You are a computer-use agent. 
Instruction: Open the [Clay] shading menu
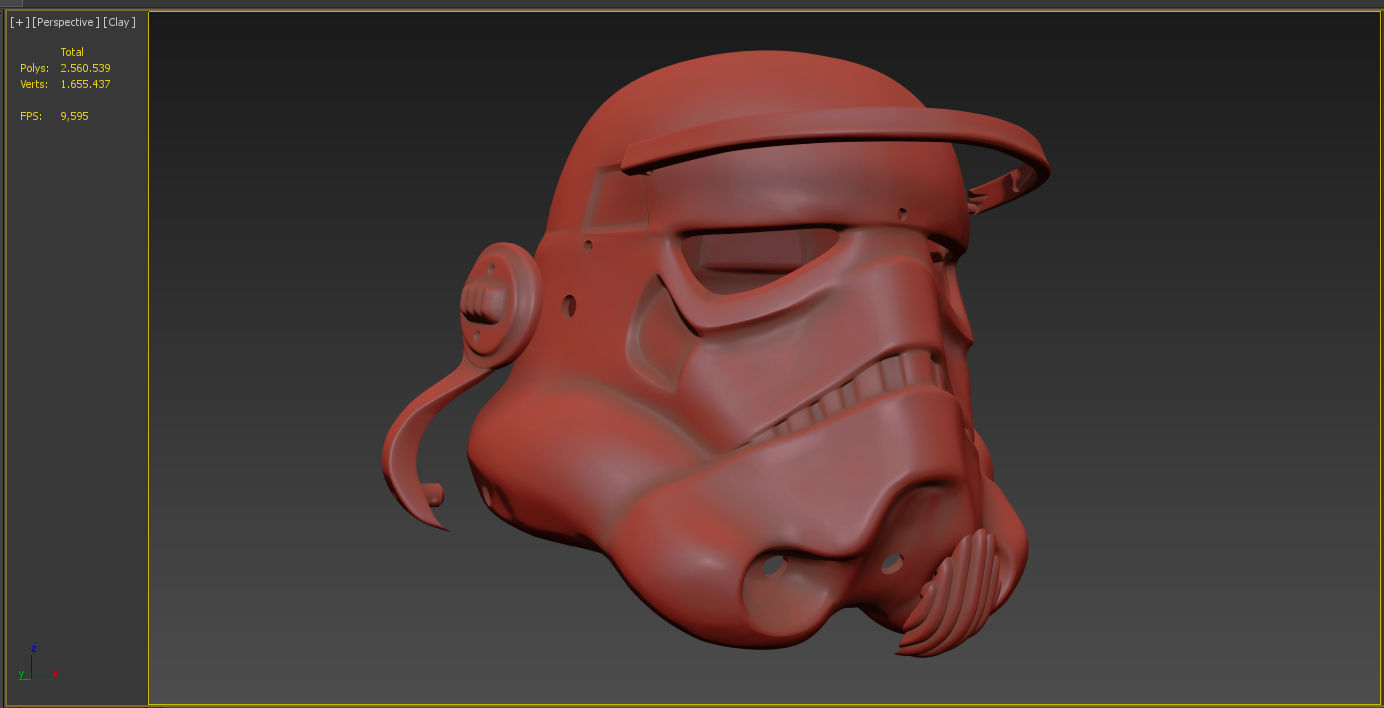119,22
